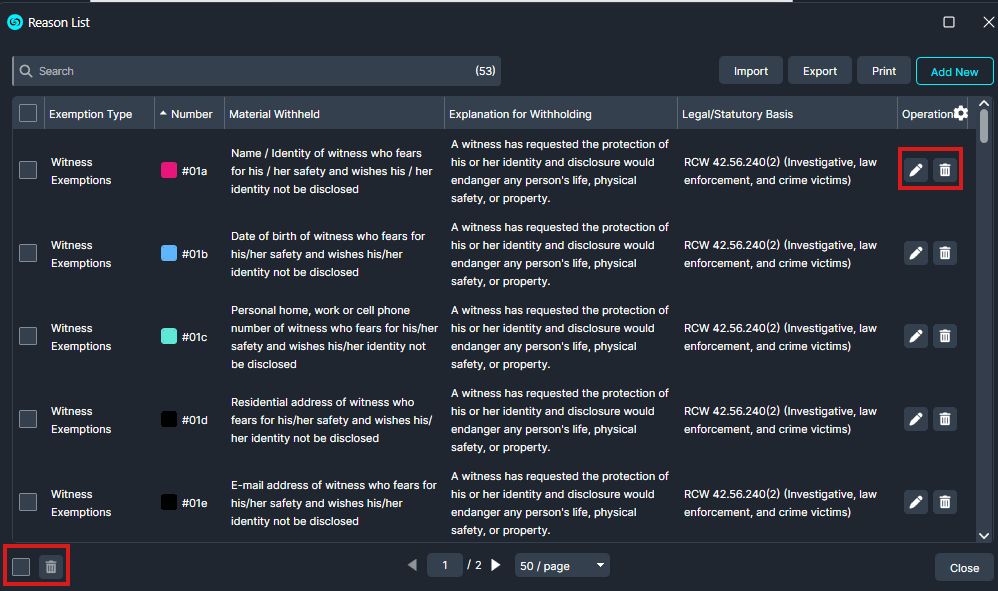Check the box for row #01b
The height and width of the screenshot is (591, 998).
(28, 253)
